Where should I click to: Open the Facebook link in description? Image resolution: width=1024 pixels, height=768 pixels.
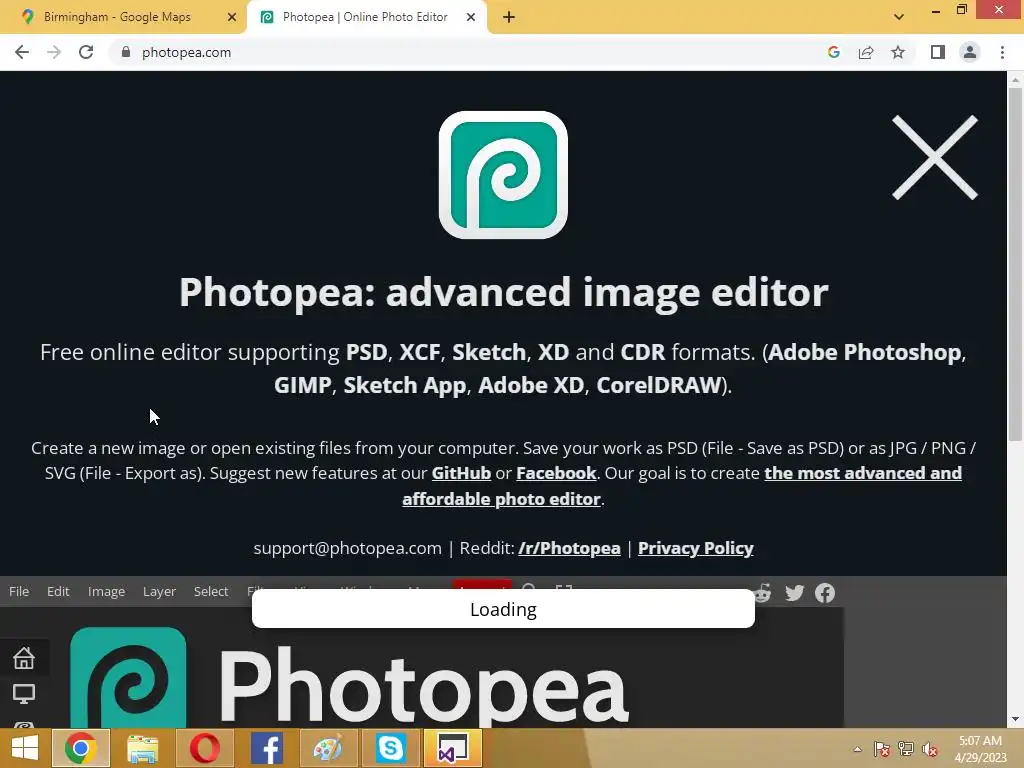click(556, 473)
